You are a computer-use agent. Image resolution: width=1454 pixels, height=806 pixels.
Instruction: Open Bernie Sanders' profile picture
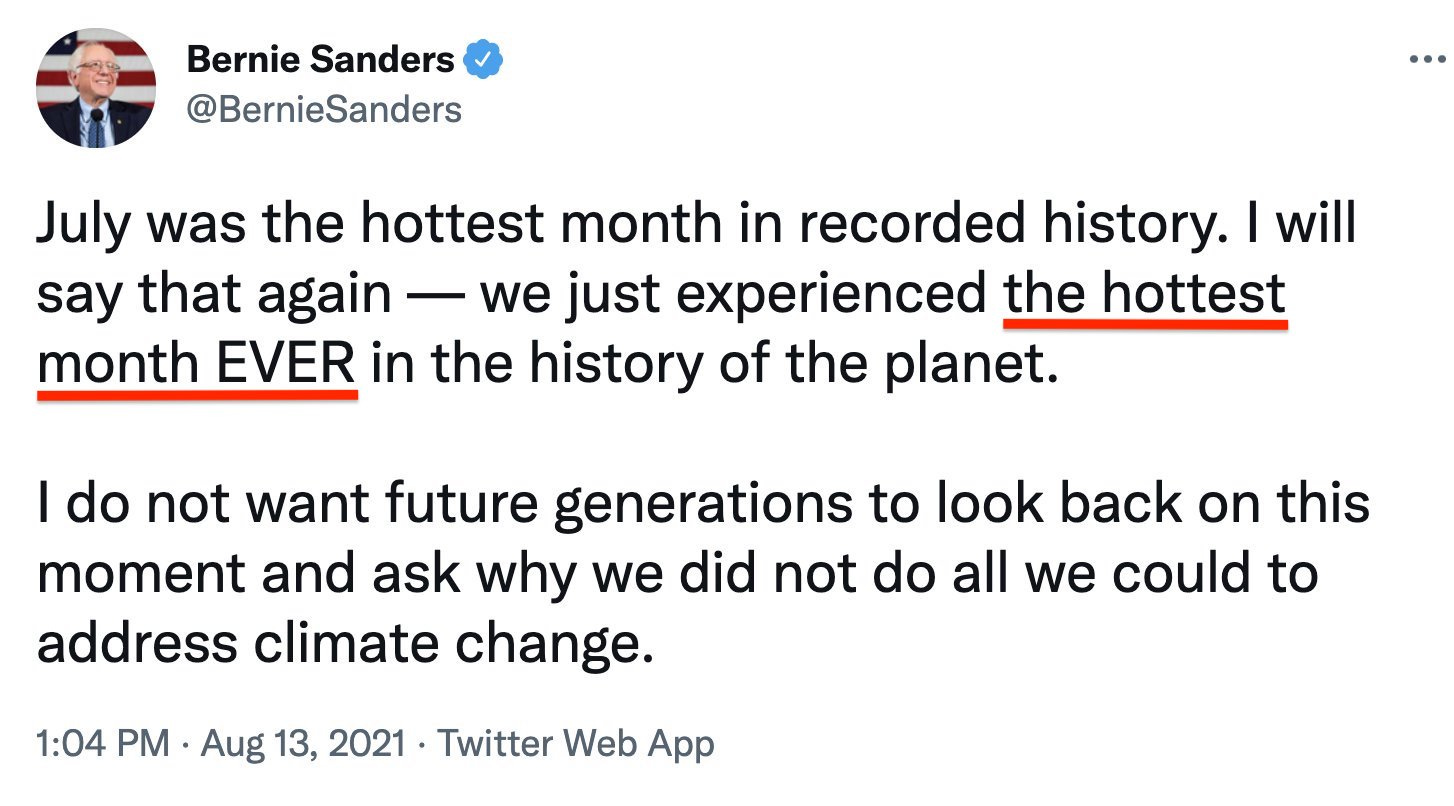point(97,88)
